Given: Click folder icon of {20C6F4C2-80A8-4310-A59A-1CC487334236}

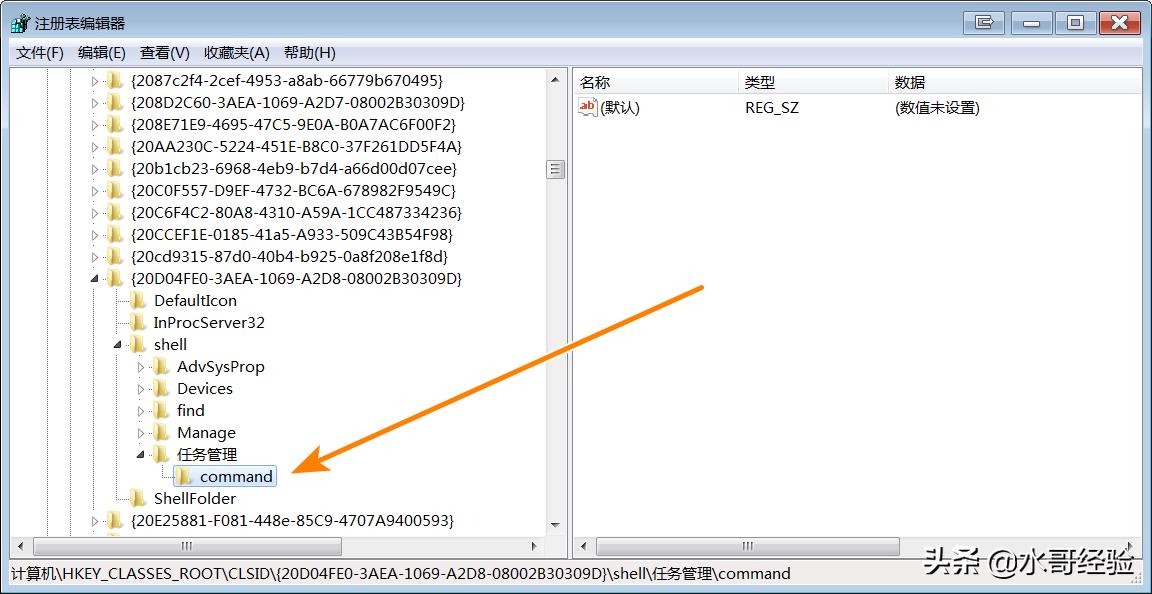Looking at the screenshot, I should click(114, 212).
